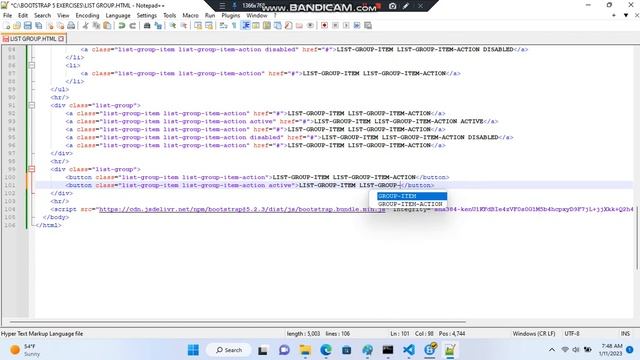640x360 pixels.
Task: Click the INS insert mode indicator
Action: pyautogui.click(x=625, y=334)
